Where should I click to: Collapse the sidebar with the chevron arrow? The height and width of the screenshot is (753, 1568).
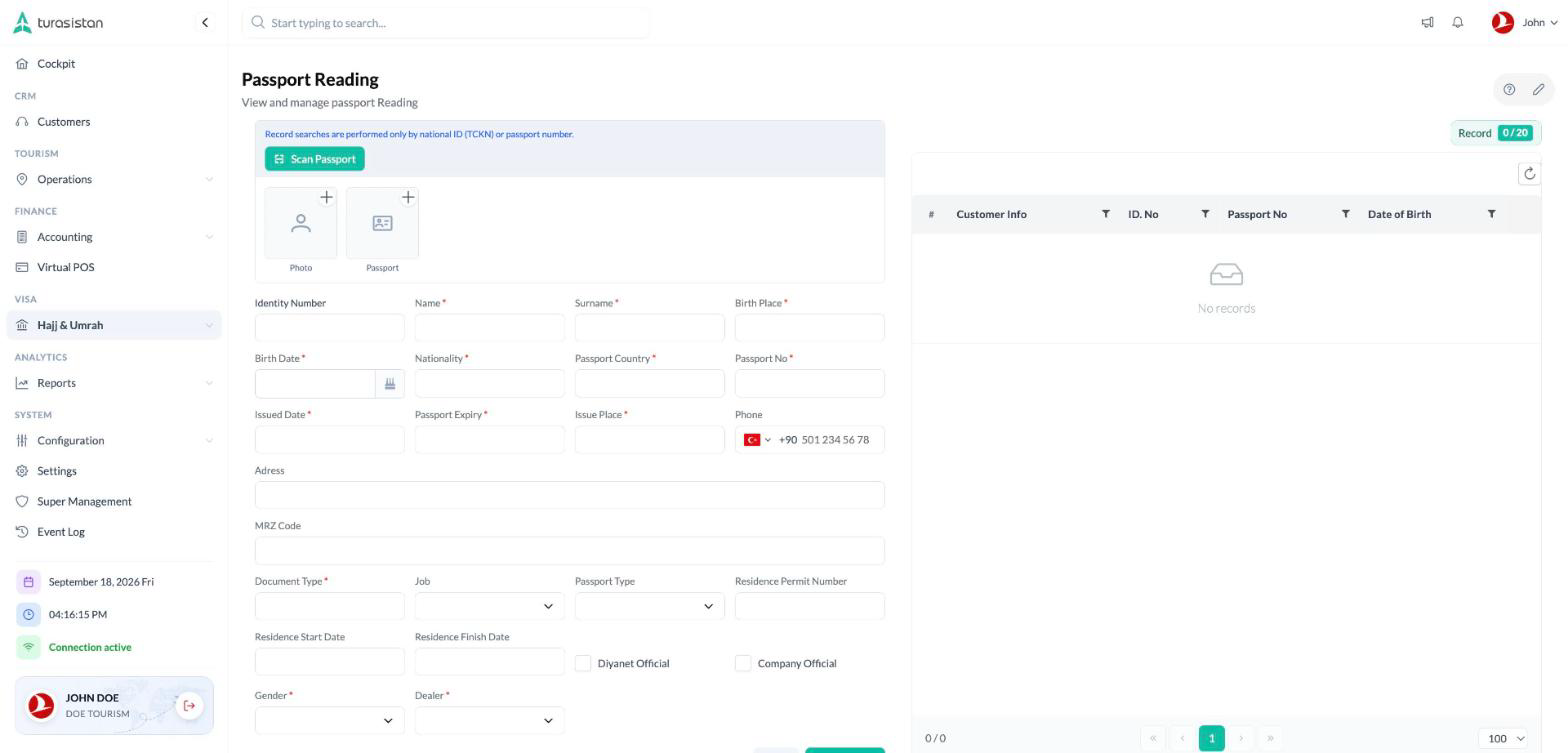click(205, 22)
